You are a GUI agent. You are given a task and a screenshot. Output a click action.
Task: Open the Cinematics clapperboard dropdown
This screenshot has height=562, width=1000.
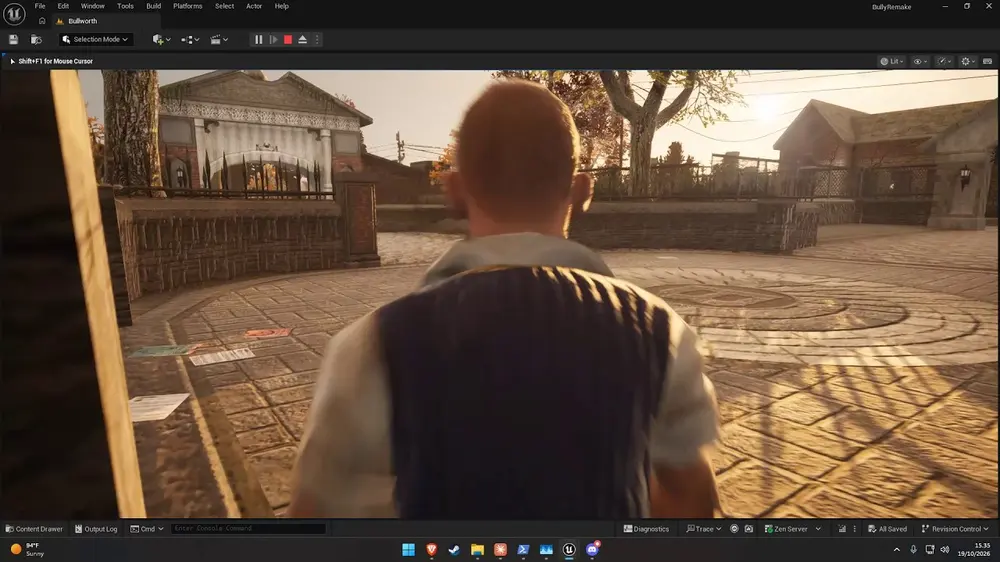219,40
